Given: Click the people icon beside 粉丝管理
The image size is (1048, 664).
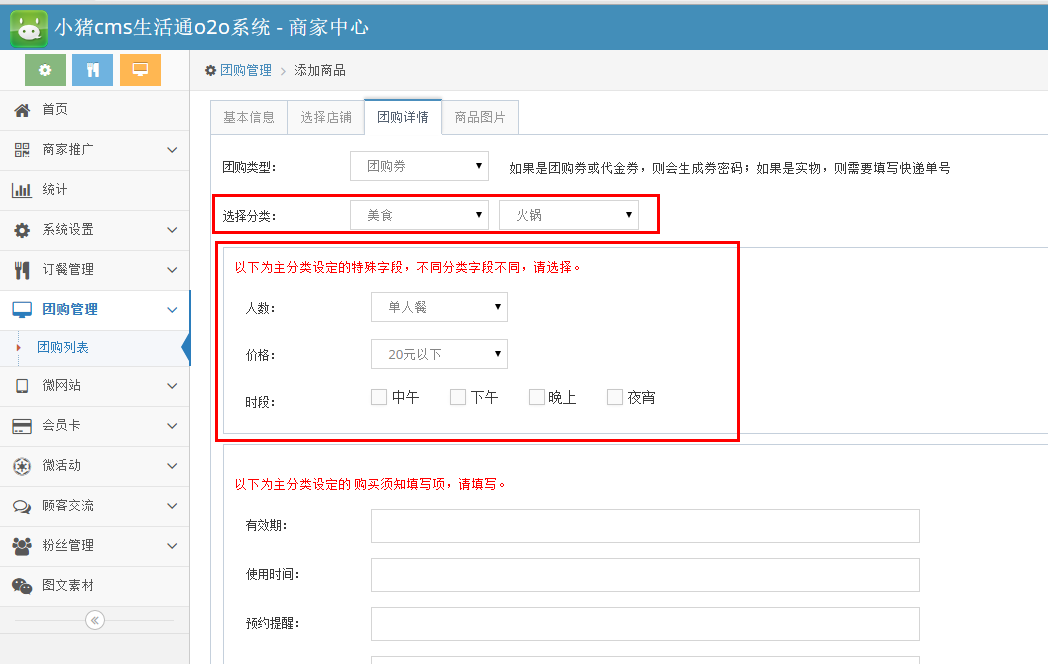Looking at the screenshot, I should tap(22, 546).
